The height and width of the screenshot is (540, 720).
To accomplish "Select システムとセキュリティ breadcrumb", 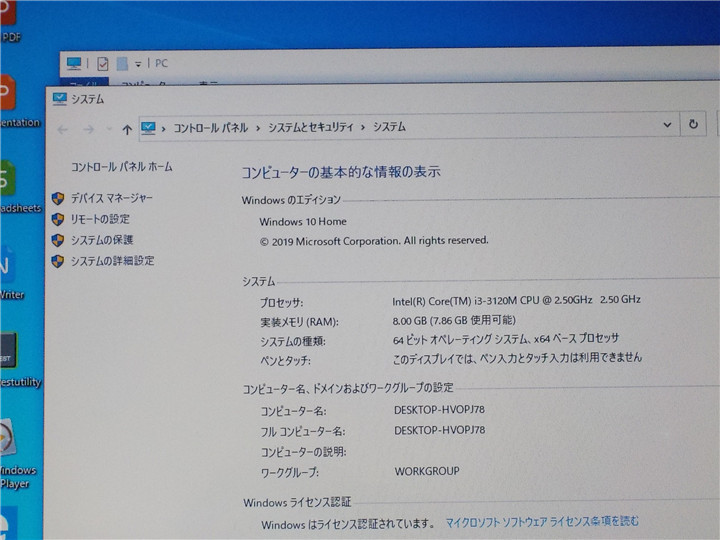I will [x=311, y=127].
